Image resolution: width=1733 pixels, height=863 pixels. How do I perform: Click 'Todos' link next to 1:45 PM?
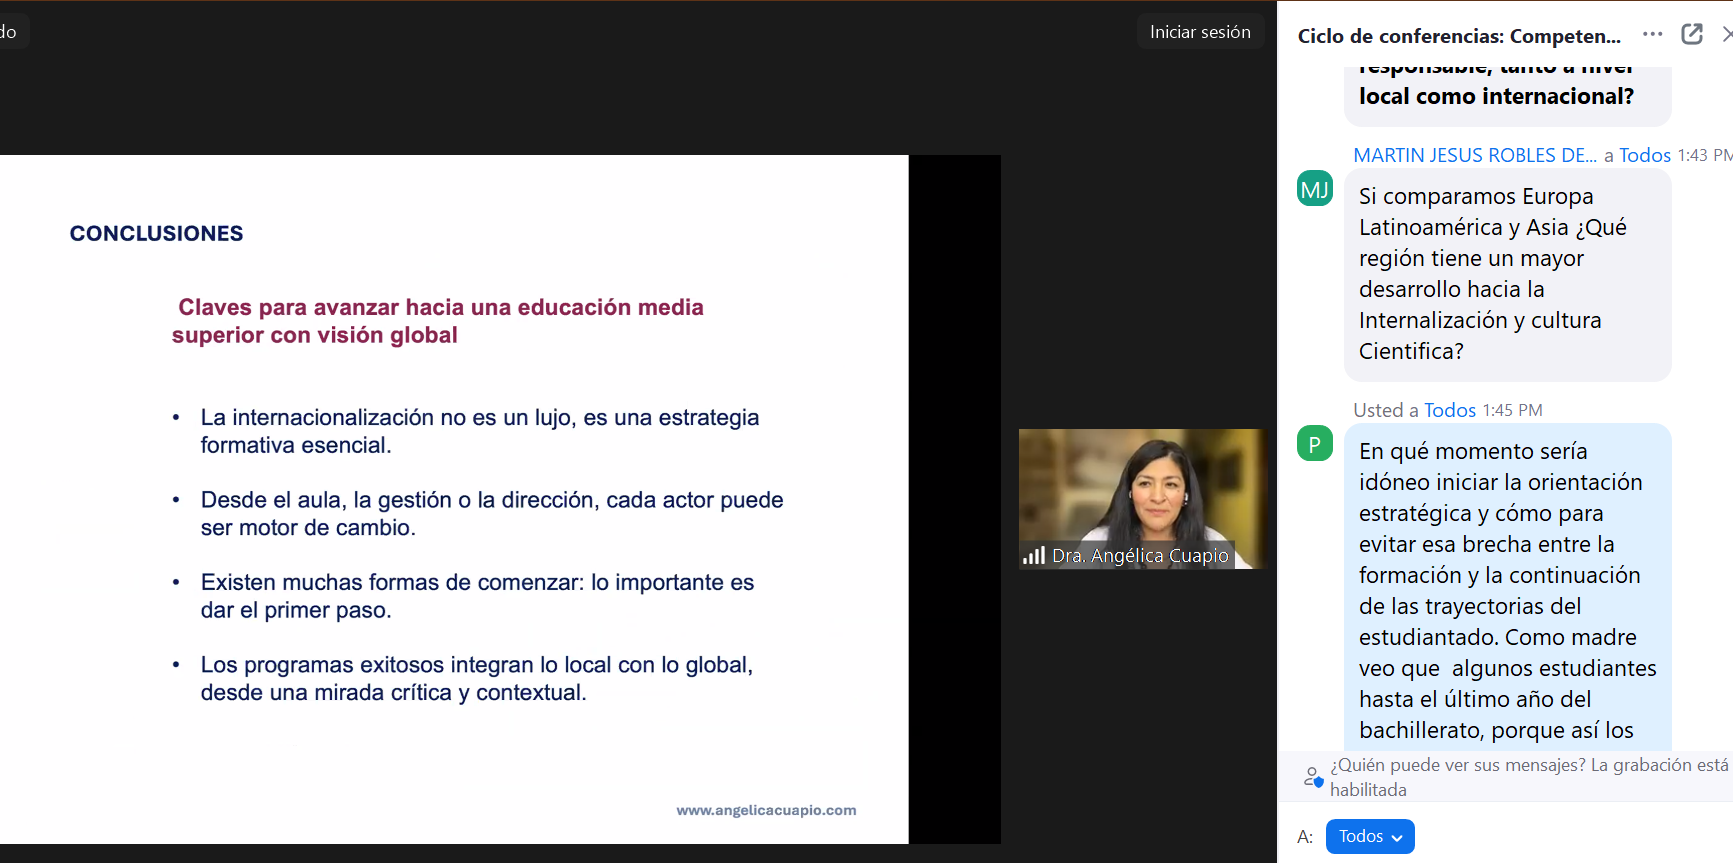tap(1449, 410)
